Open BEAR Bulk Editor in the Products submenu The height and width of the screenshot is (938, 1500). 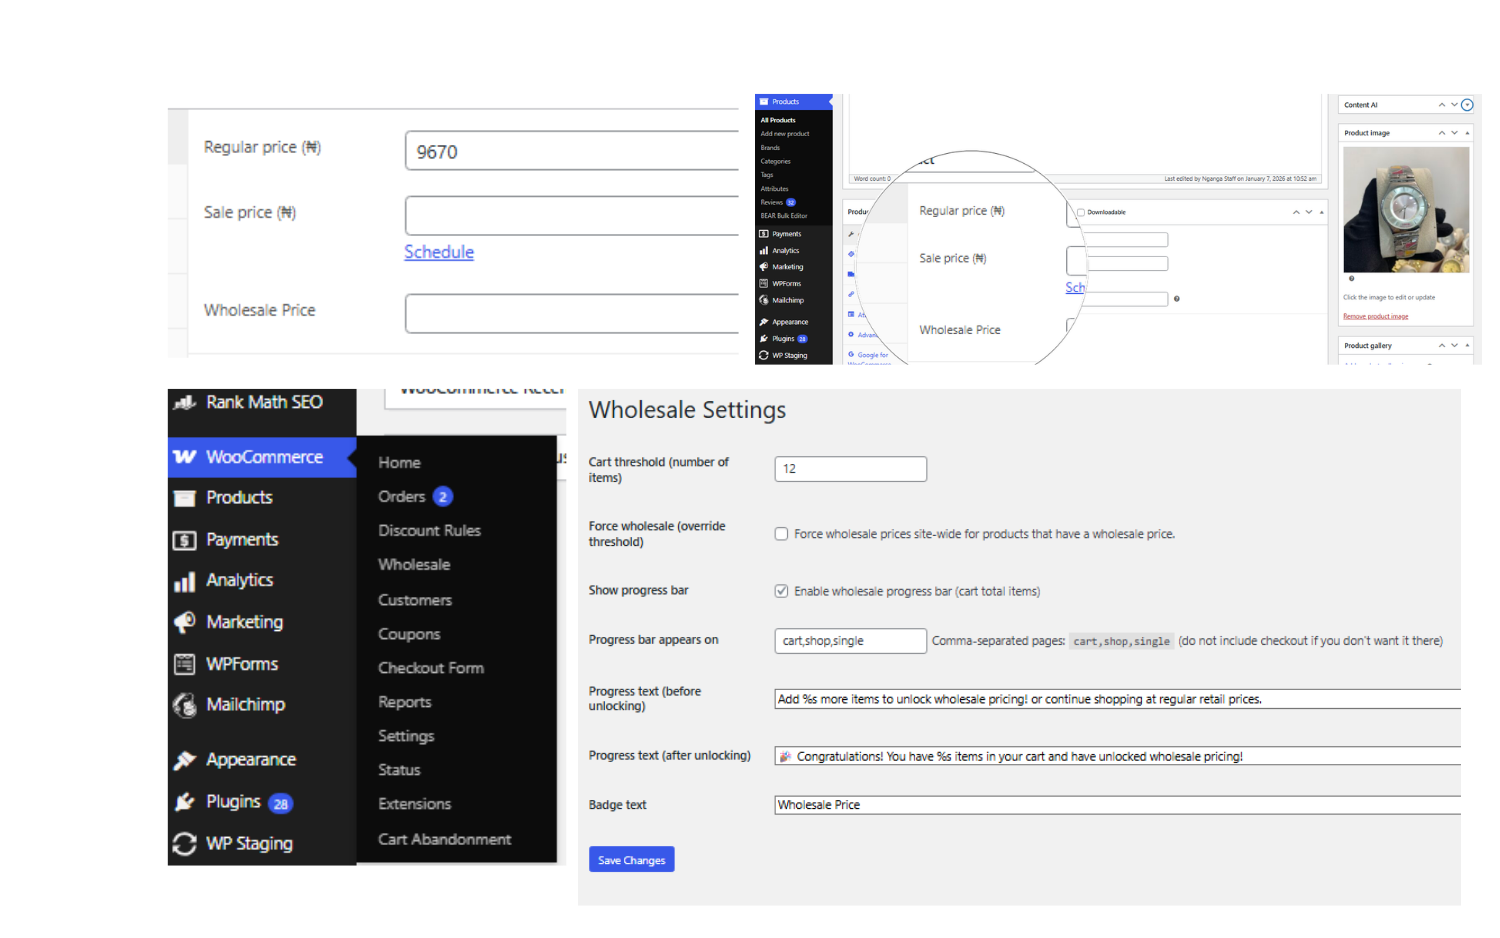click(x=784, y=216)
